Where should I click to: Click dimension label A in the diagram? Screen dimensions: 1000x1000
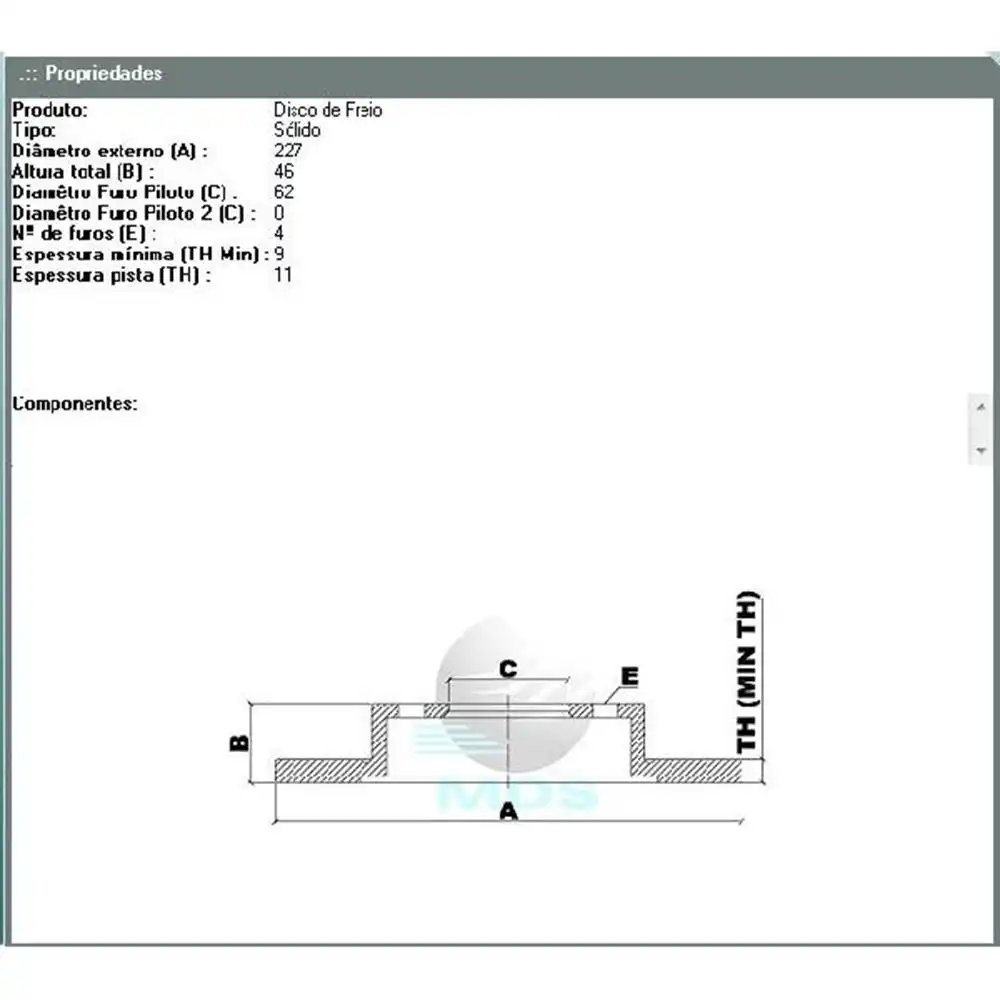click(x=509, y=812)
